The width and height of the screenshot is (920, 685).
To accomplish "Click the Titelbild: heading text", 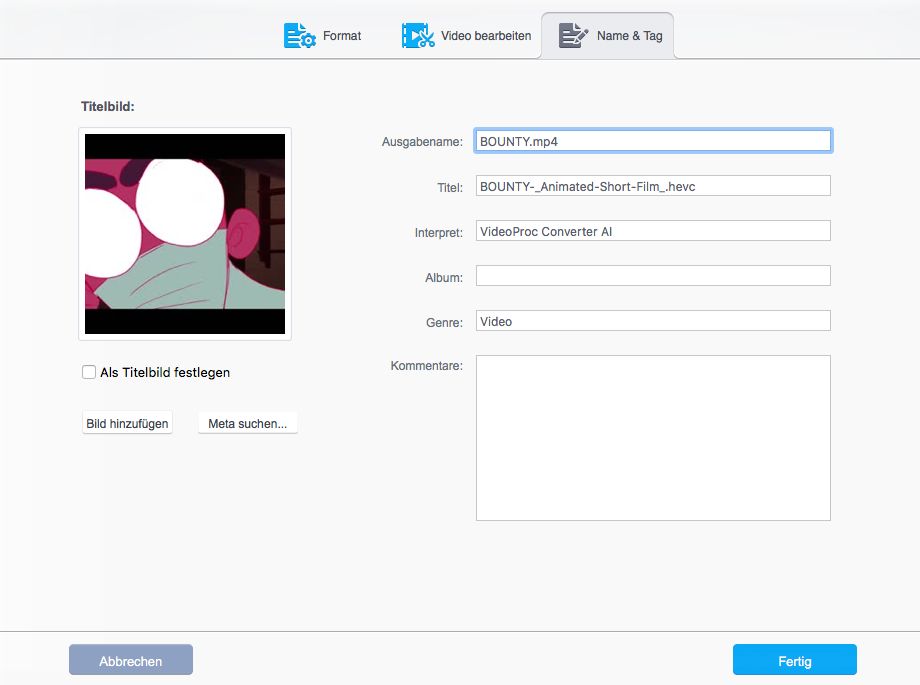I will [x=108, y=107].
